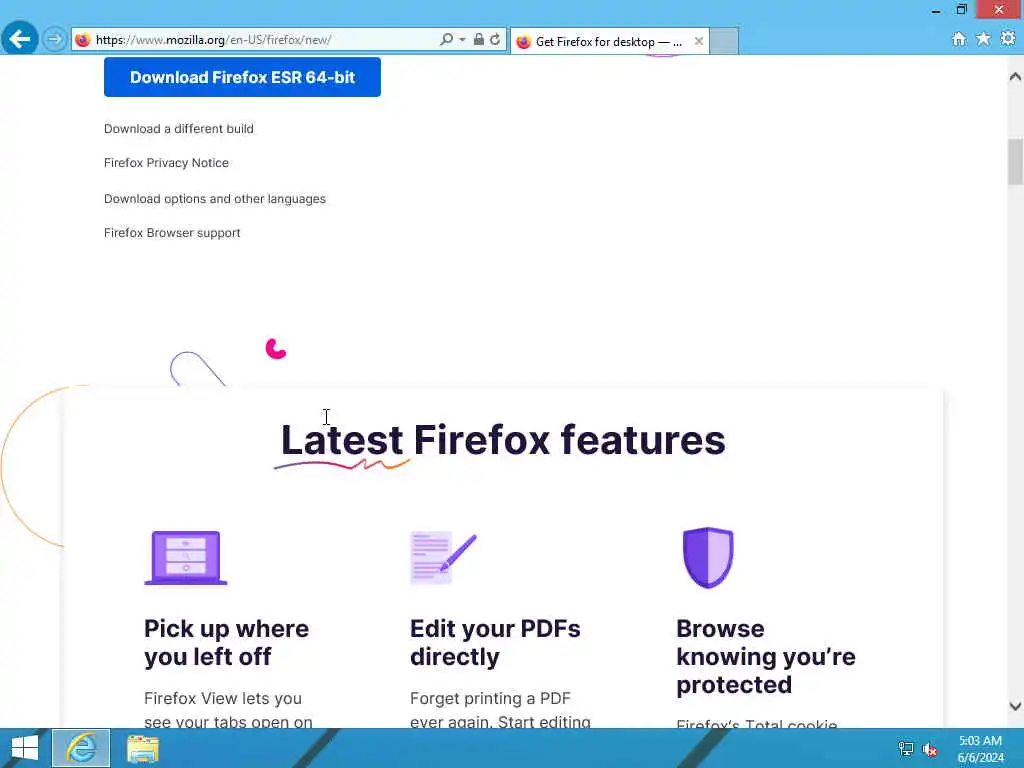This screenshot has width=1024, height=768.
Task: Click Browse knowing you're protected heading
Action: [765, 656]
